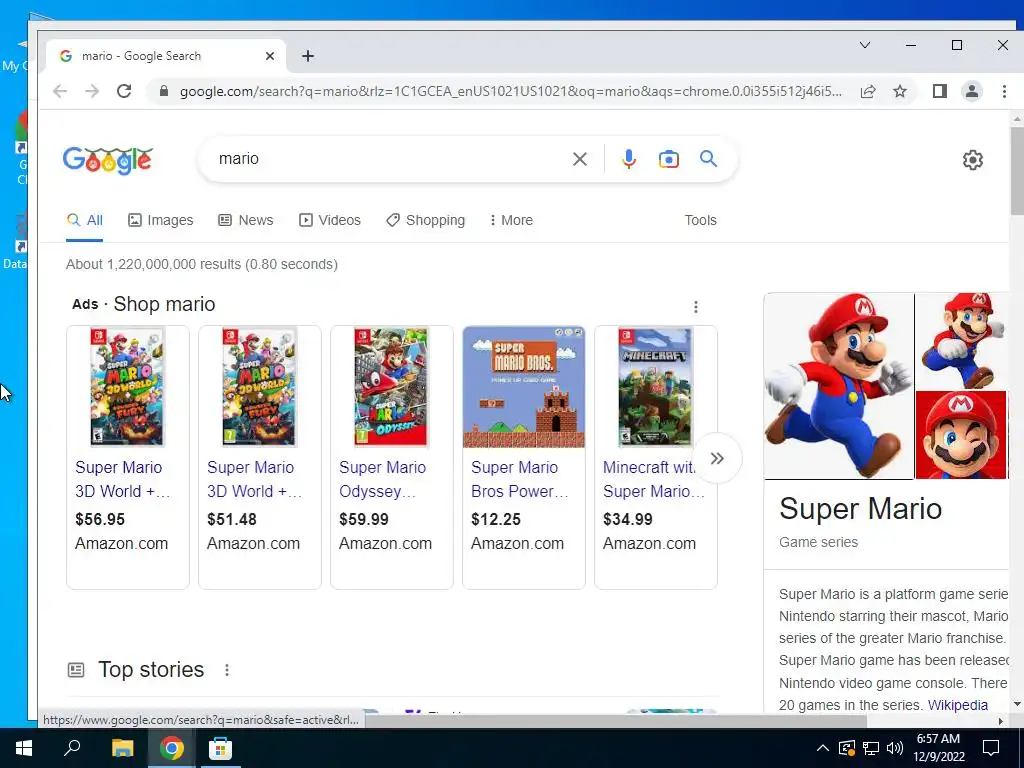Select the All results tab
The width and height of the screenshot is (1024, 768).
[84, 220]
